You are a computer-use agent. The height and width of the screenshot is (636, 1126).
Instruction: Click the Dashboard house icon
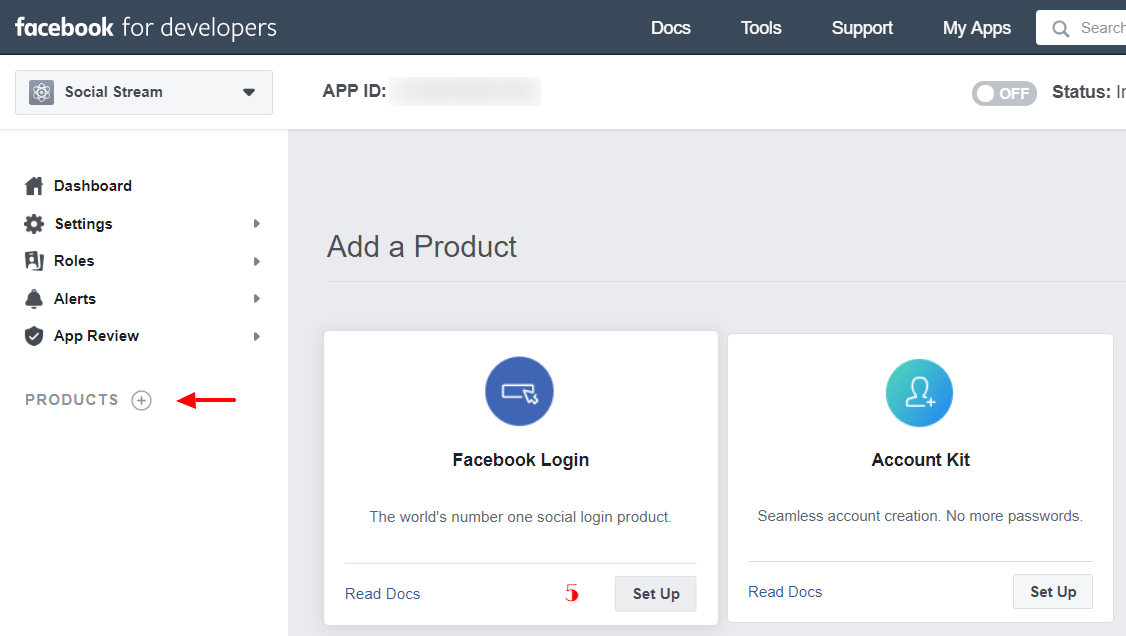(34, 186)
